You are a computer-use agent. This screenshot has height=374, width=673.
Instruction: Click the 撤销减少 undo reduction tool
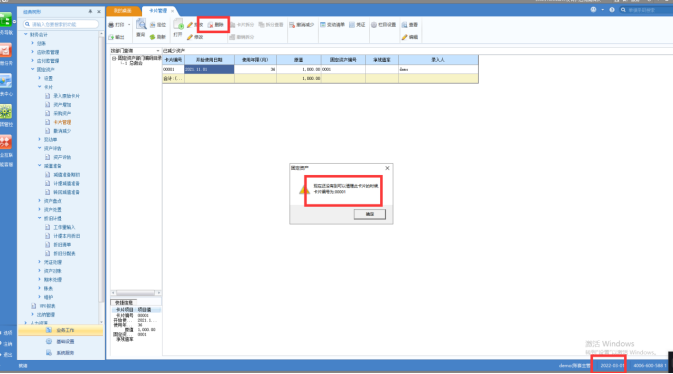(302, 25)
